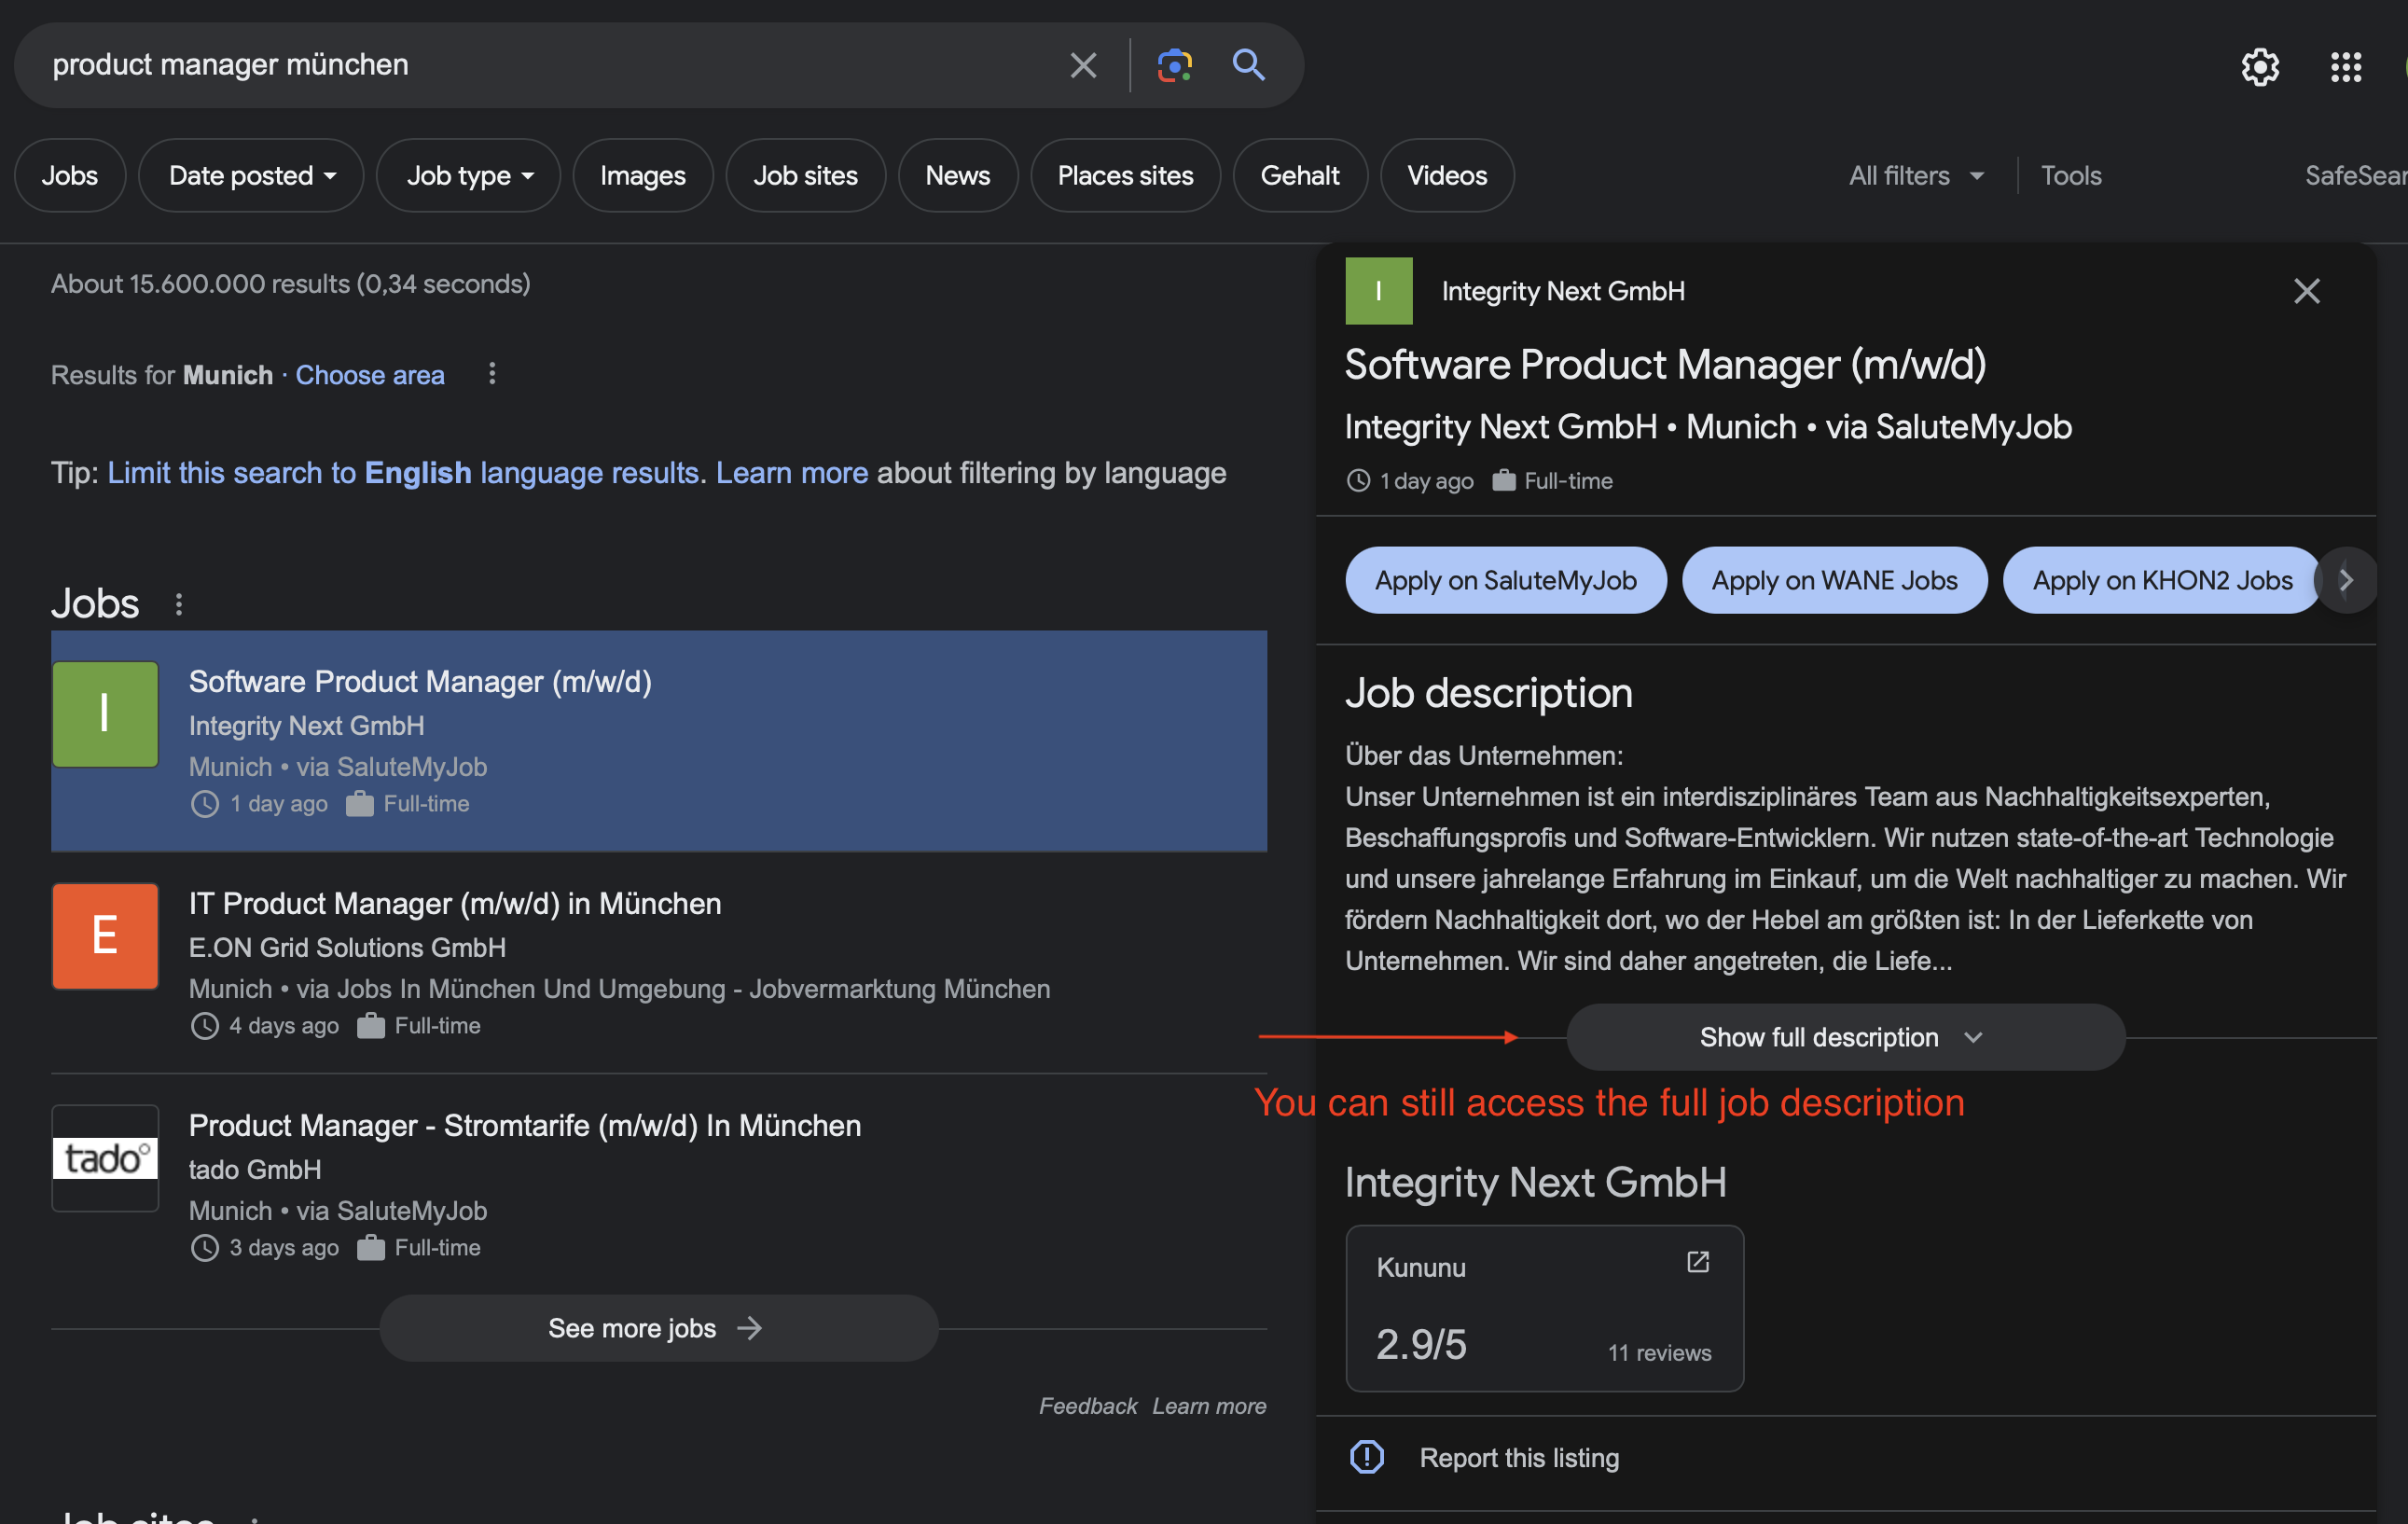Viewport: 2408px width, 1524px height.
Task: Switch to the Images tab
Action: click(642, 175)
